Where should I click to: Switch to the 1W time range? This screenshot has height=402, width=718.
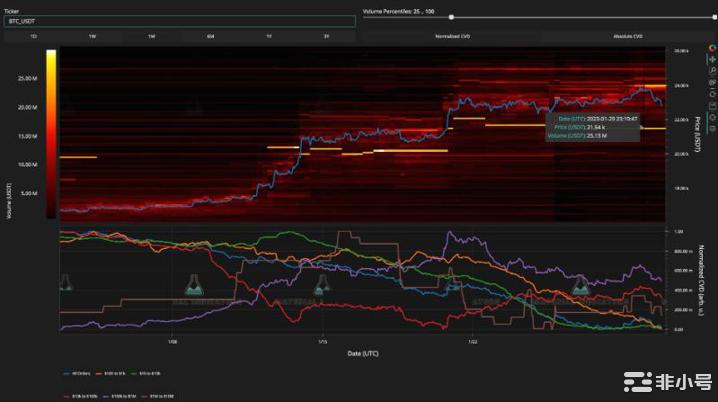pos(92,36)
